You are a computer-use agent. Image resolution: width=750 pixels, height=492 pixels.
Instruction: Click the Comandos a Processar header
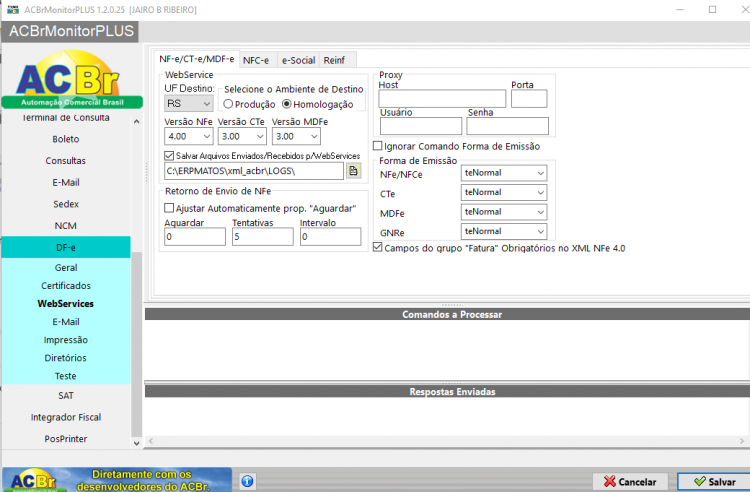[x=447, y=314]
